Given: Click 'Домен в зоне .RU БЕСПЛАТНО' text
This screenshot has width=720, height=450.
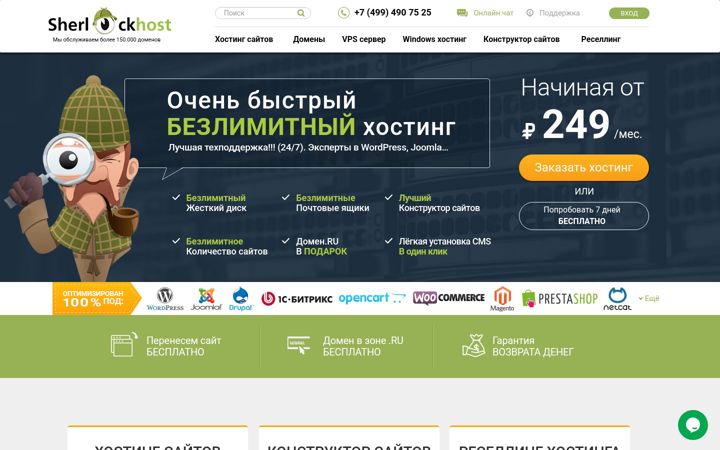Looking at the screenshot, I should 363,346.
